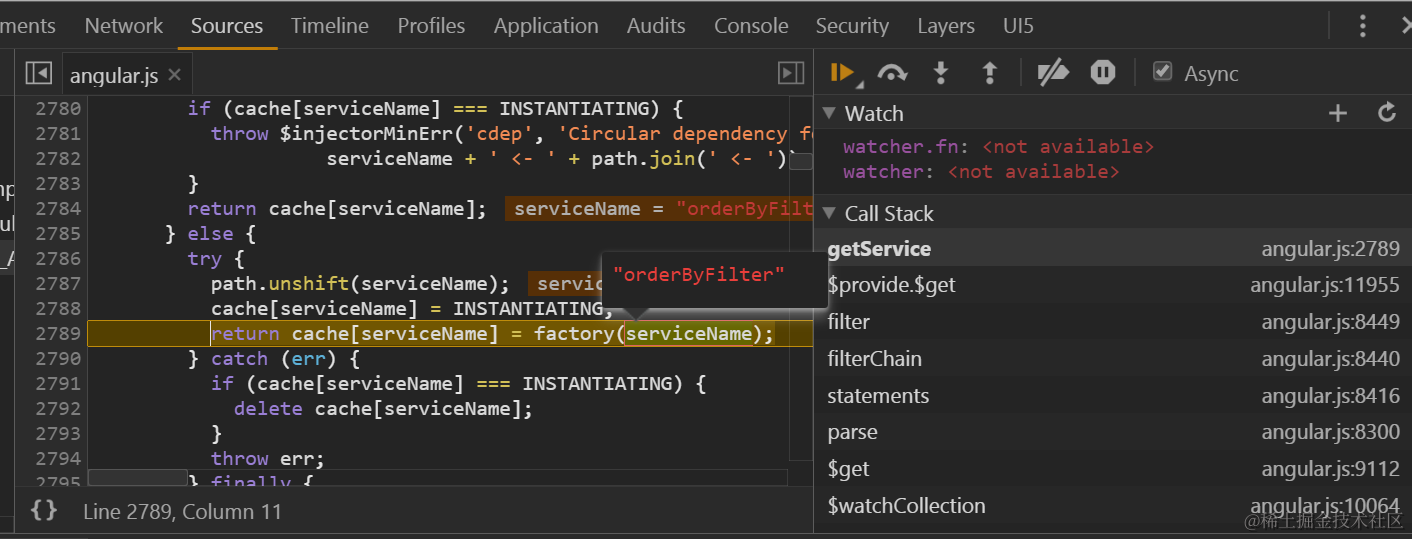Select statements call stack frame
1412x539 pixels.
pos(1113,395)
